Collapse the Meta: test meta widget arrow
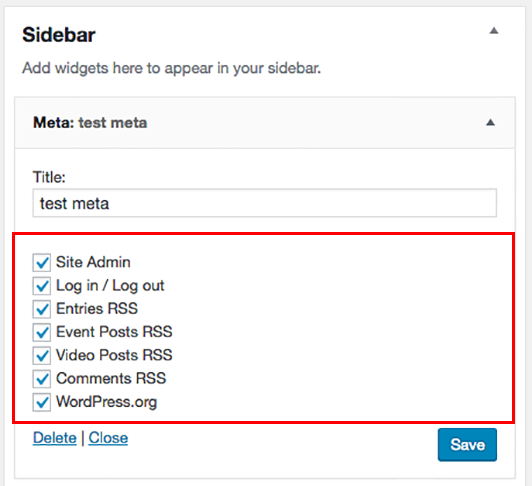The image size is (532, 486). coord(490,123)
